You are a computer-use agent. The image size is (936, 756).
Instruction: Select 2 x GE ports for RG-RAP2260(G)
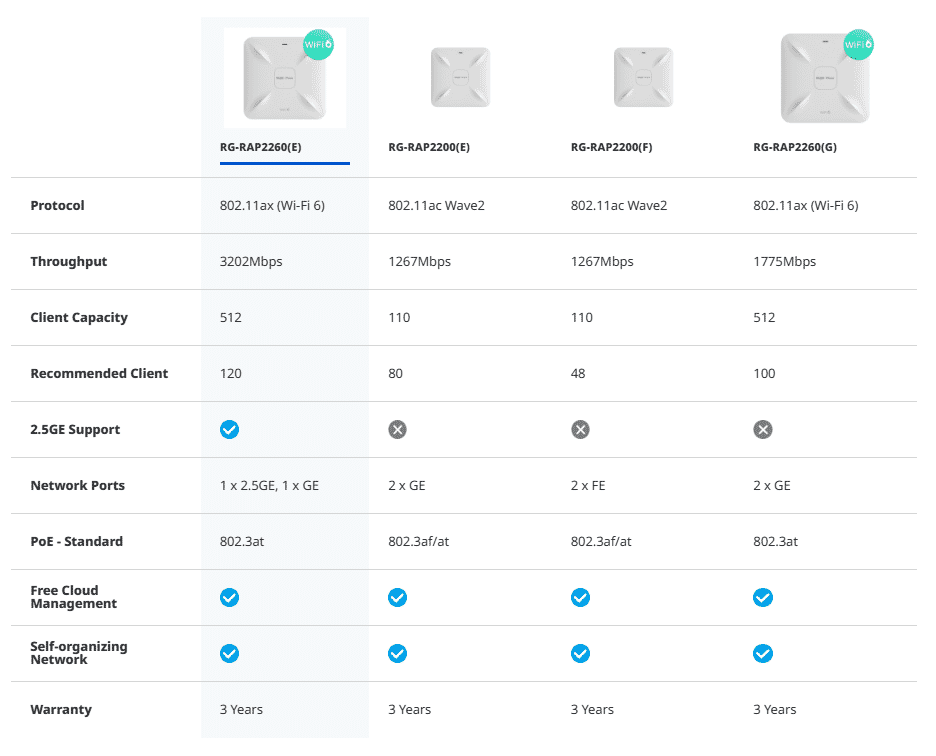[x=772, y=485]
